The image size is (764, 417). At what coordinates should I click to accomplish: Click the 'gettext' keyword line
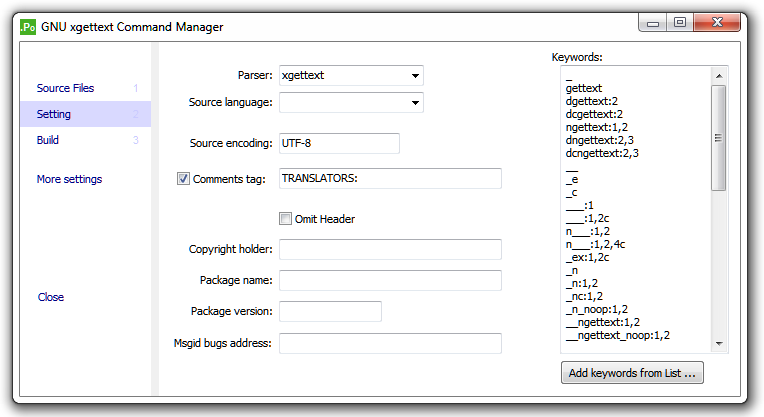point(584,88)
